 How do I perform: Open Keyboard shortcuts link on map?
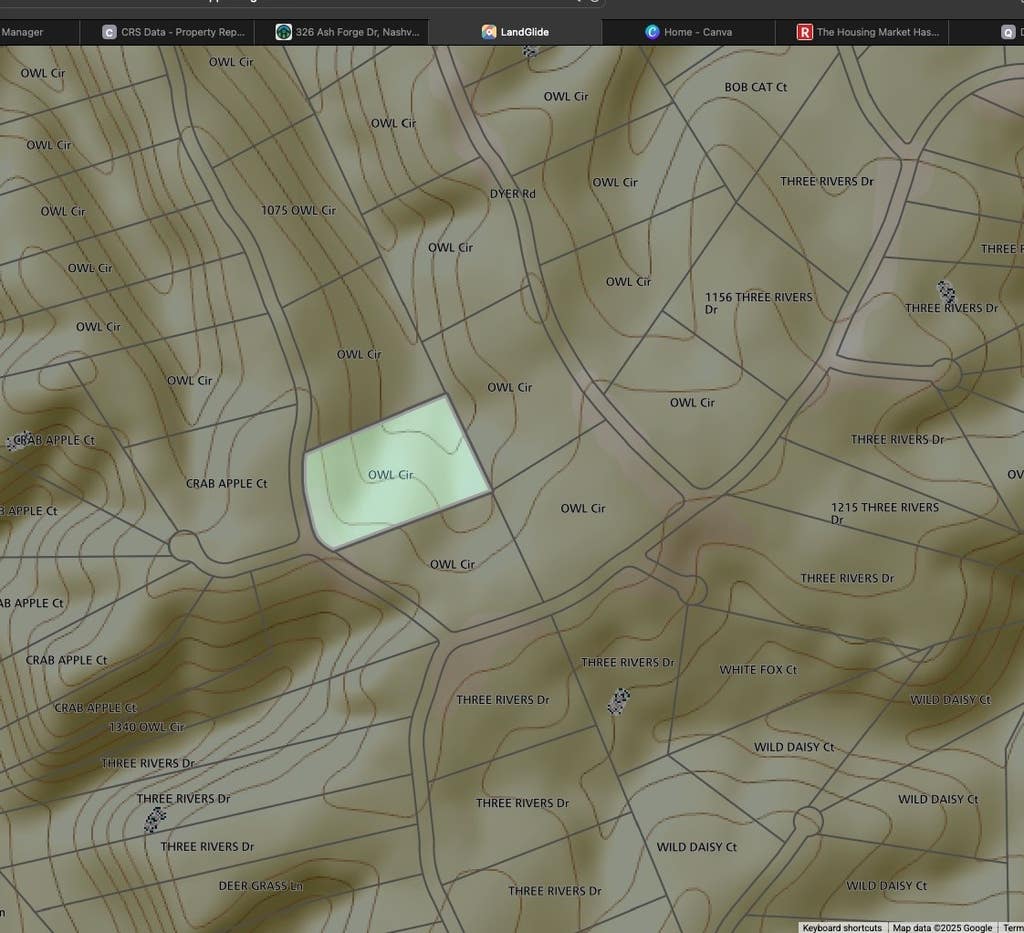(842, 927)
